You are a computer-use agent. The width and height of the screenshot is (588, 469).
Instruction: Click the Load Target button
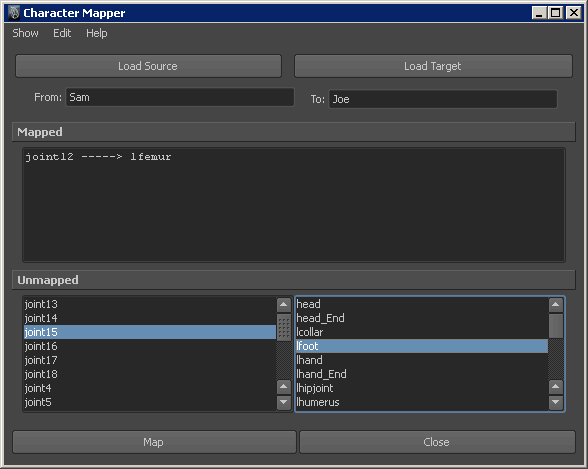click(x=433, y=66)
